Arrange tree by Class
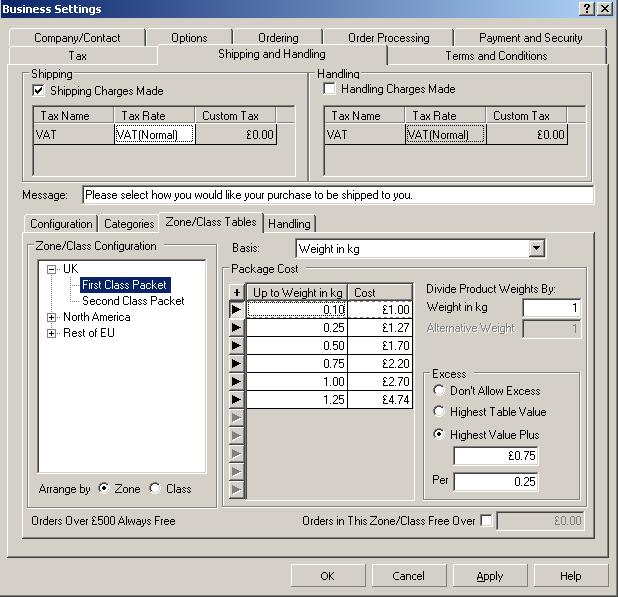This screenshot has width=618, height=597. [154, 489]
